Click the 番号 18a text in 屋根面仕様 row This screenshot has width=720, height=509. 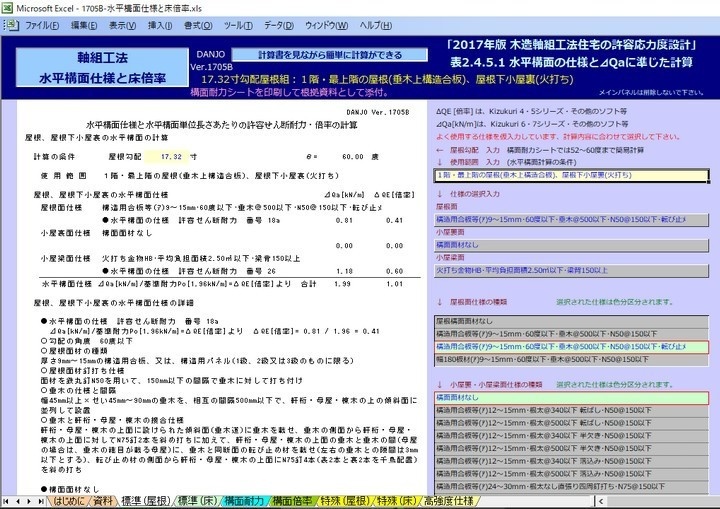point(263,221)
